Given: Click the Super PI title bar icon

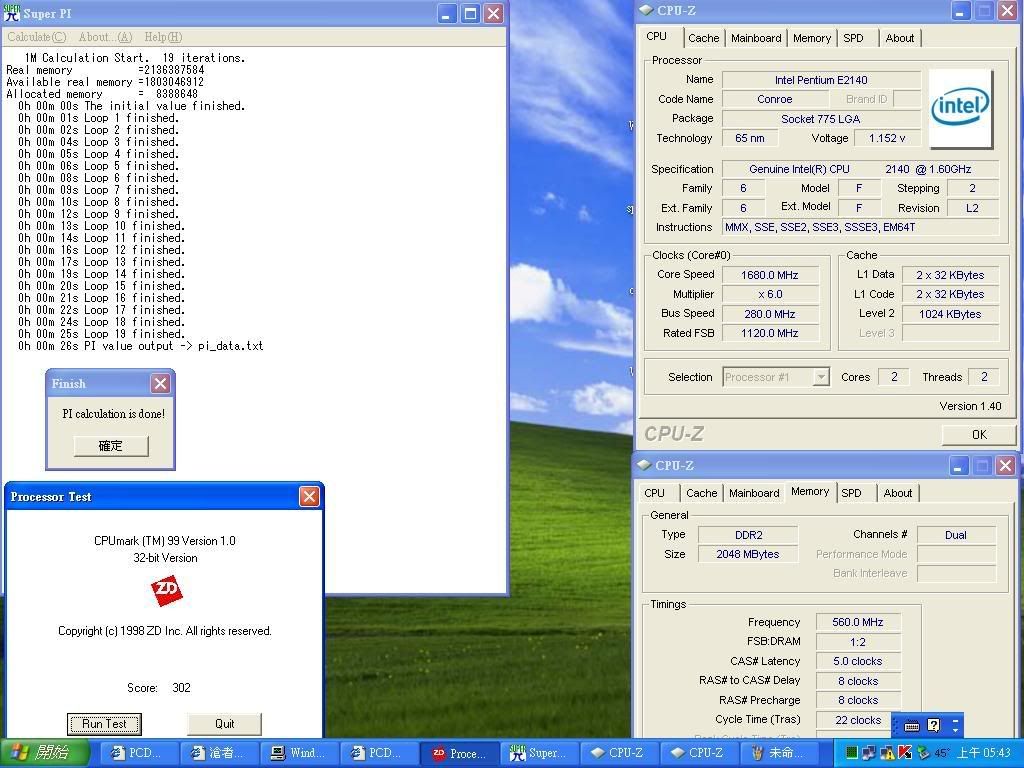Looking at the screenshot, I should click(x=12, y=14).
